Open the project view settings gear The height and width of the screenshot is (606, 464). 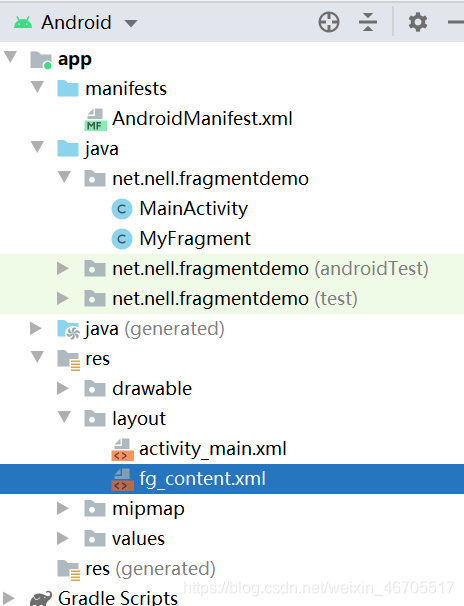point(418,22)
